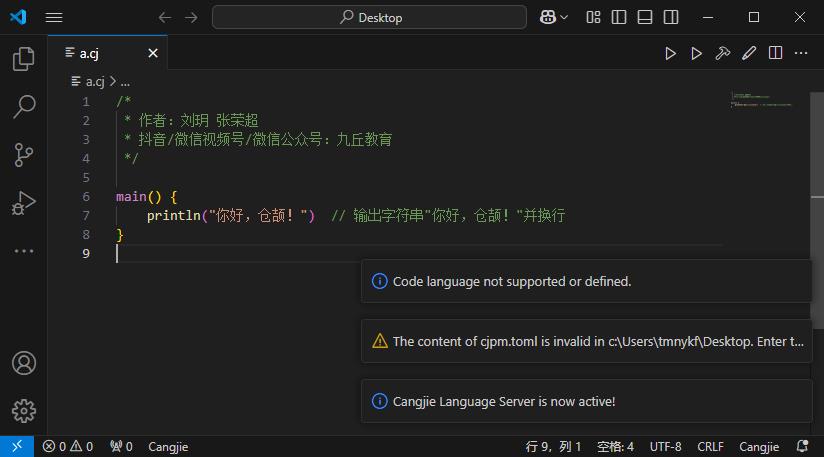Select the UTF-8 encoding indicator
The image size is (824, 457).
click(x=665, y=446)
